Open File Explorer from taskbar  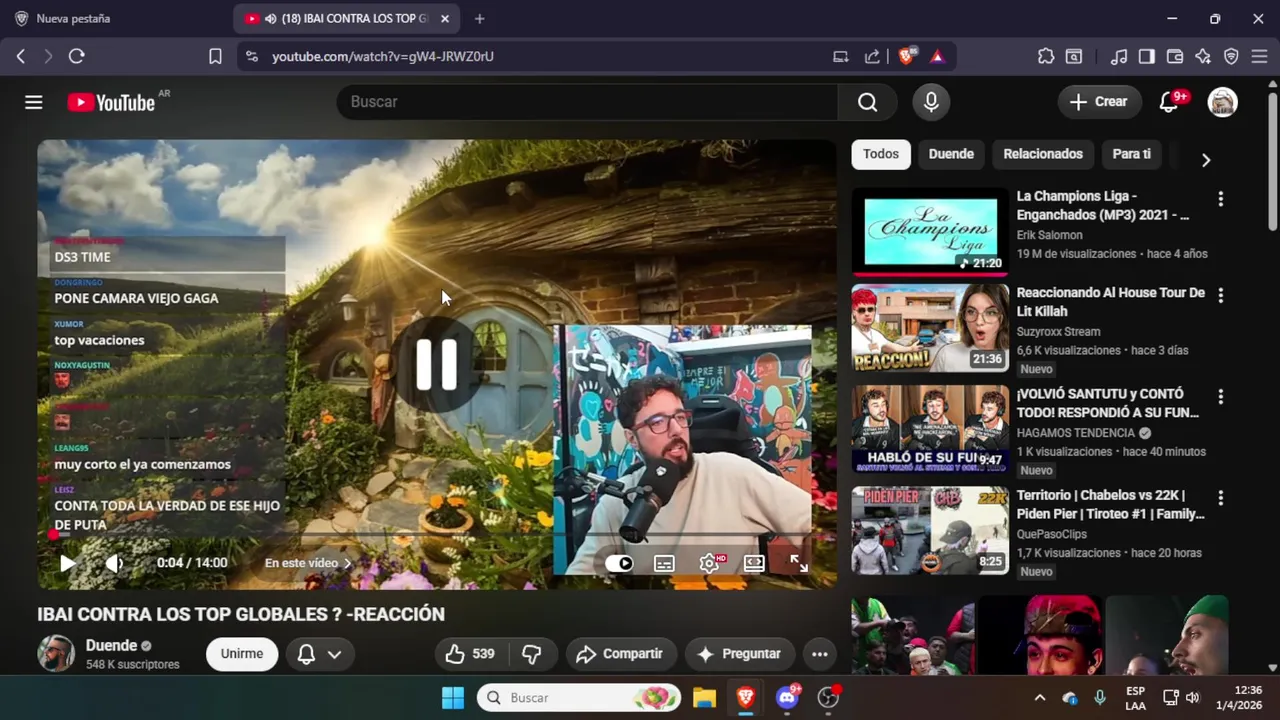704,698
